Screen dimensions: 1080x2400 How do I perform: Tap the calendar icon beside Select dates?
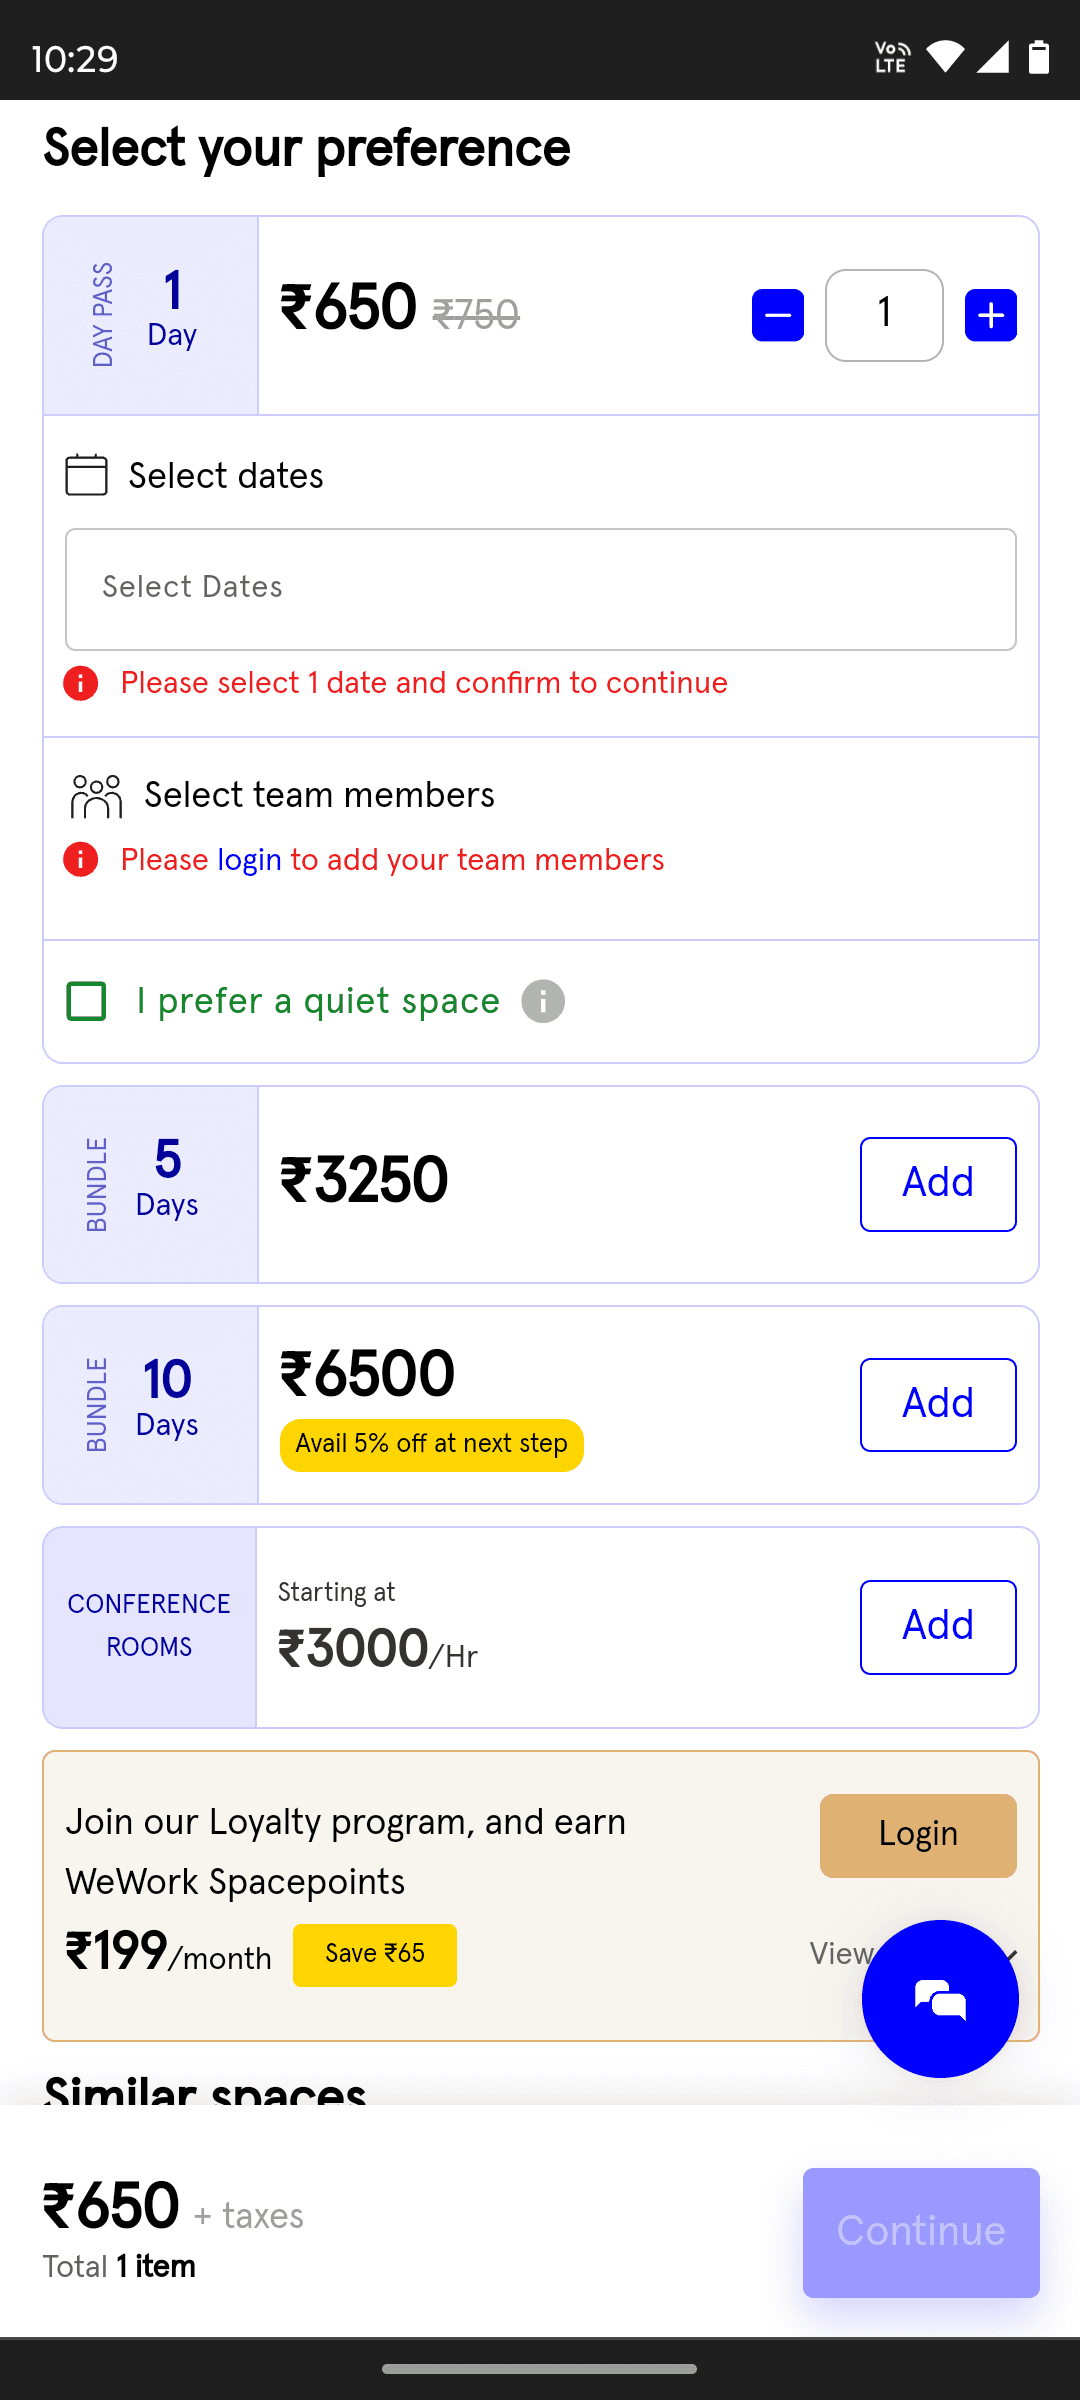(x=87, y=475)
